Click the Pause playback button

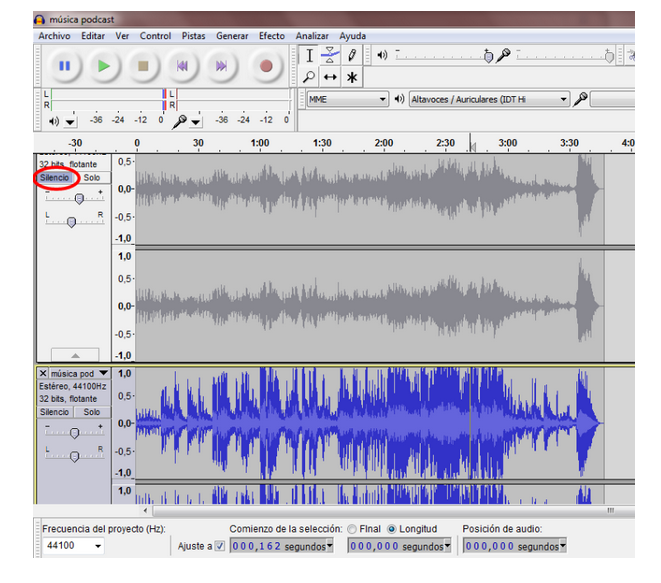point(65,67)
